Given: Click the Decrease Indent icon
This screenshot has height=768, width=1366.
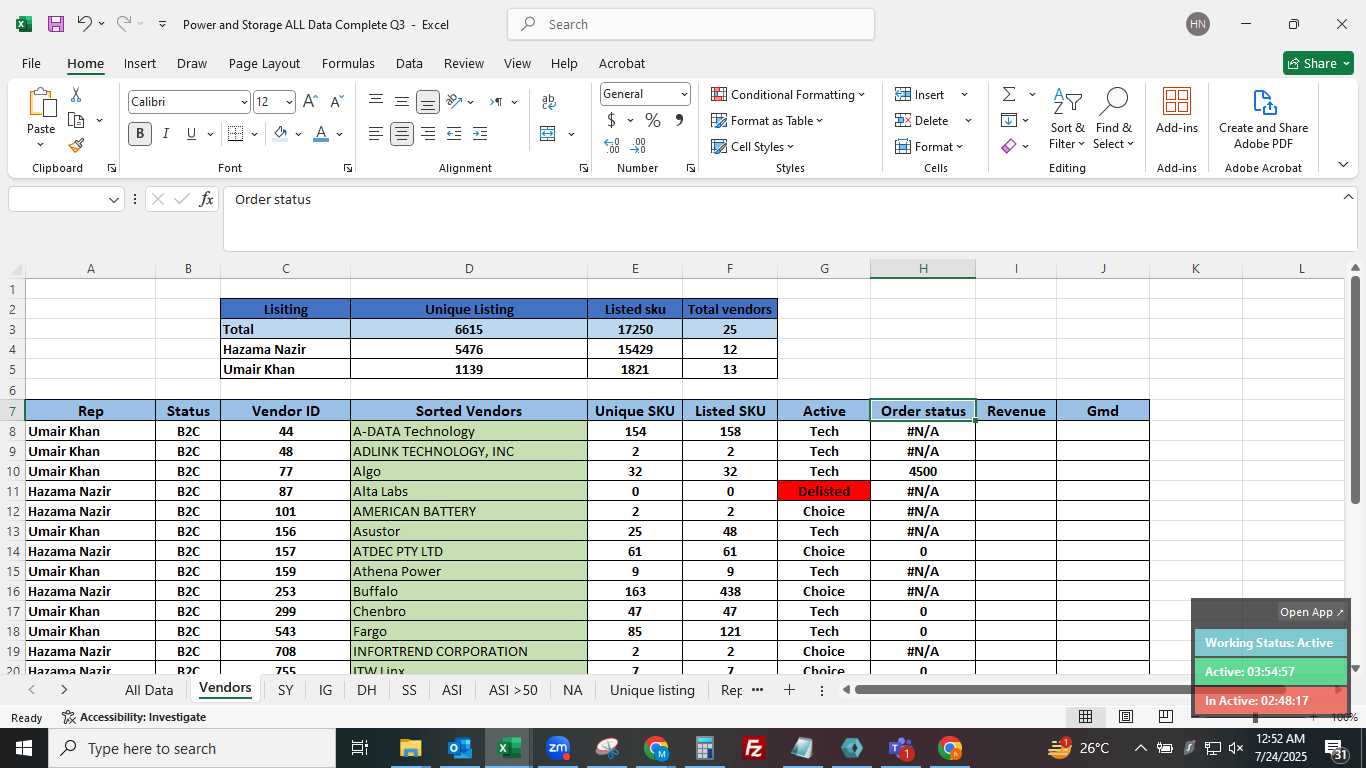Looking at the screenshot, I should pos(454,133).
